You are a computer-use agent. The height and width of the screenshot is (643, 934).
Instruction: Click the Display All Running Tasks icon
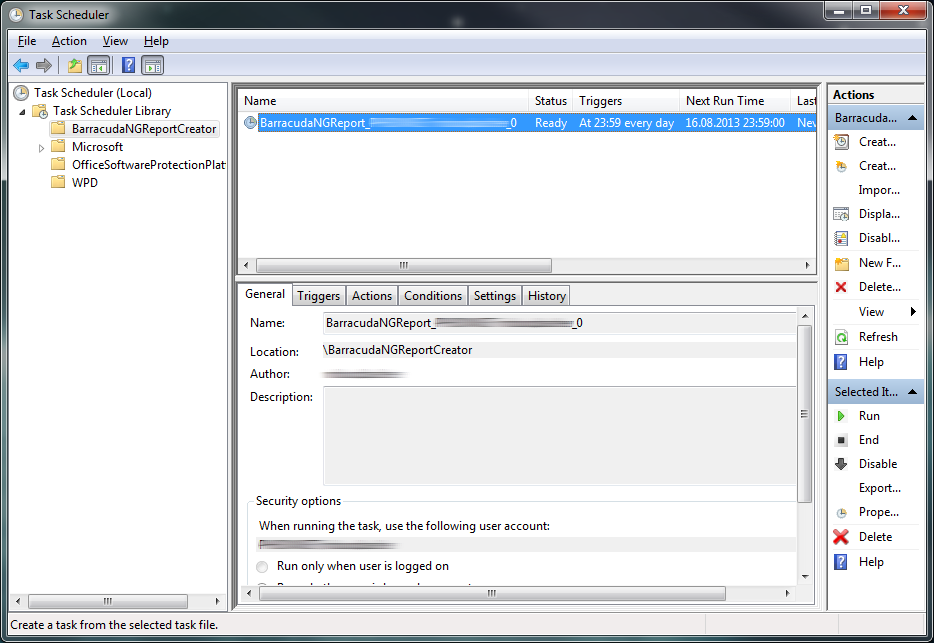point(841,214)
